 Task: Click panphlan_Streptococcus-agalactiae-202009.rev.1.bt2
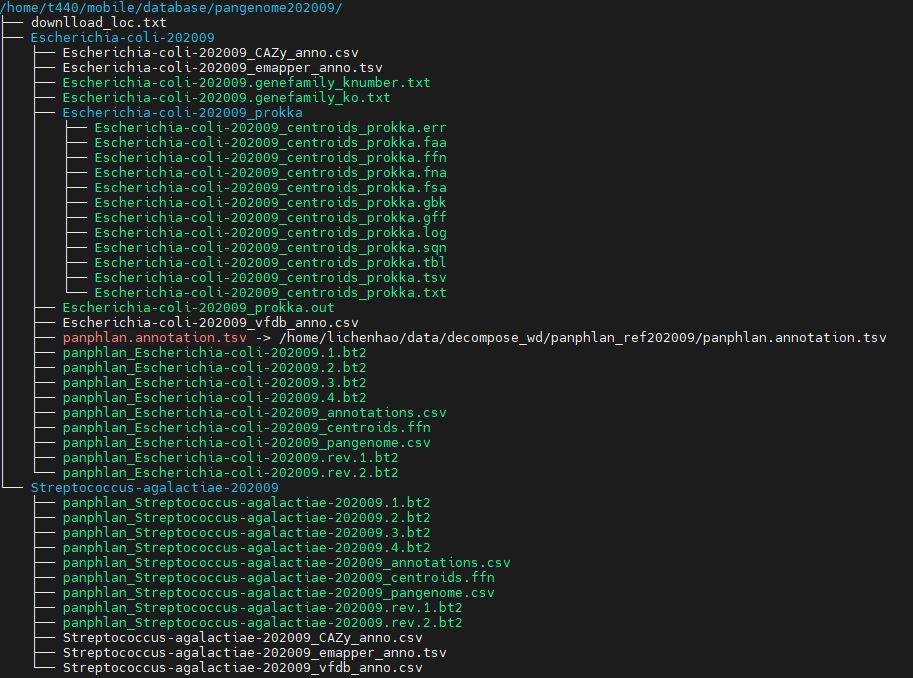[x=263, y=608]
